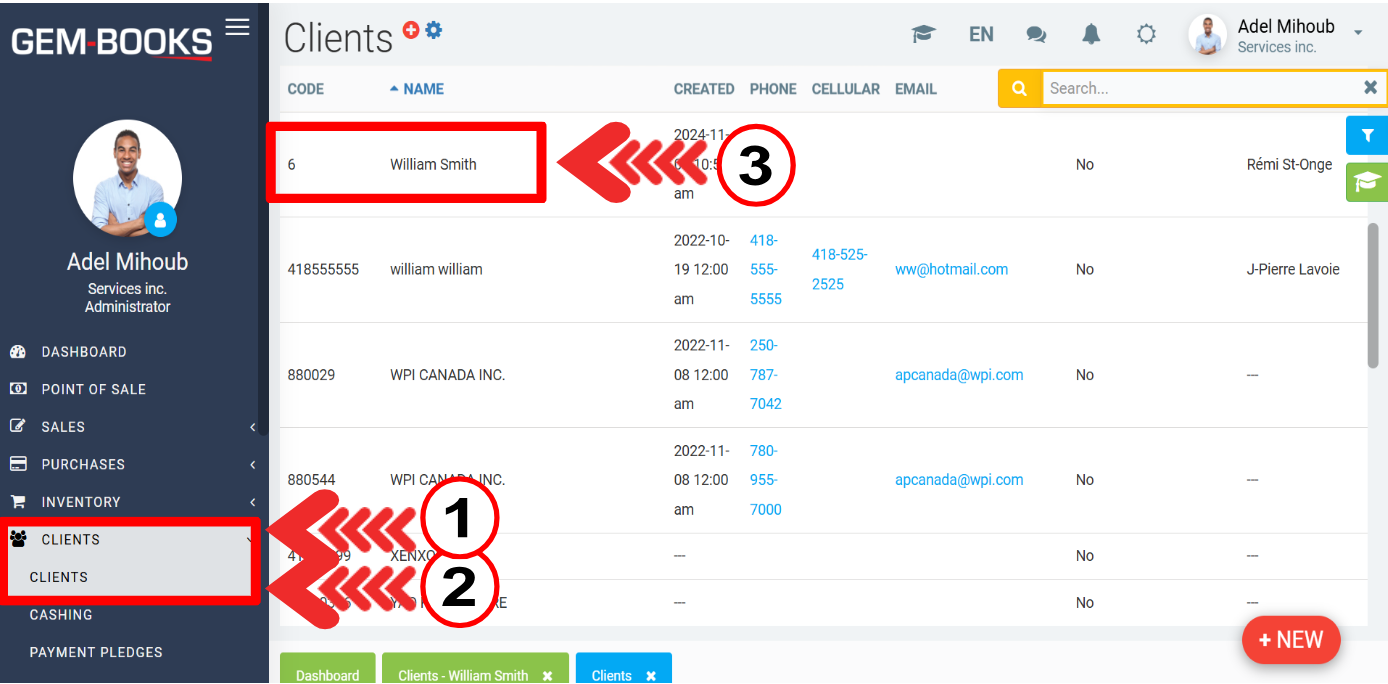Image resolution: width=1388 pixels, height=684 pixels.
Task: Click the red + NEW button
Action: tap(1290, 640)
